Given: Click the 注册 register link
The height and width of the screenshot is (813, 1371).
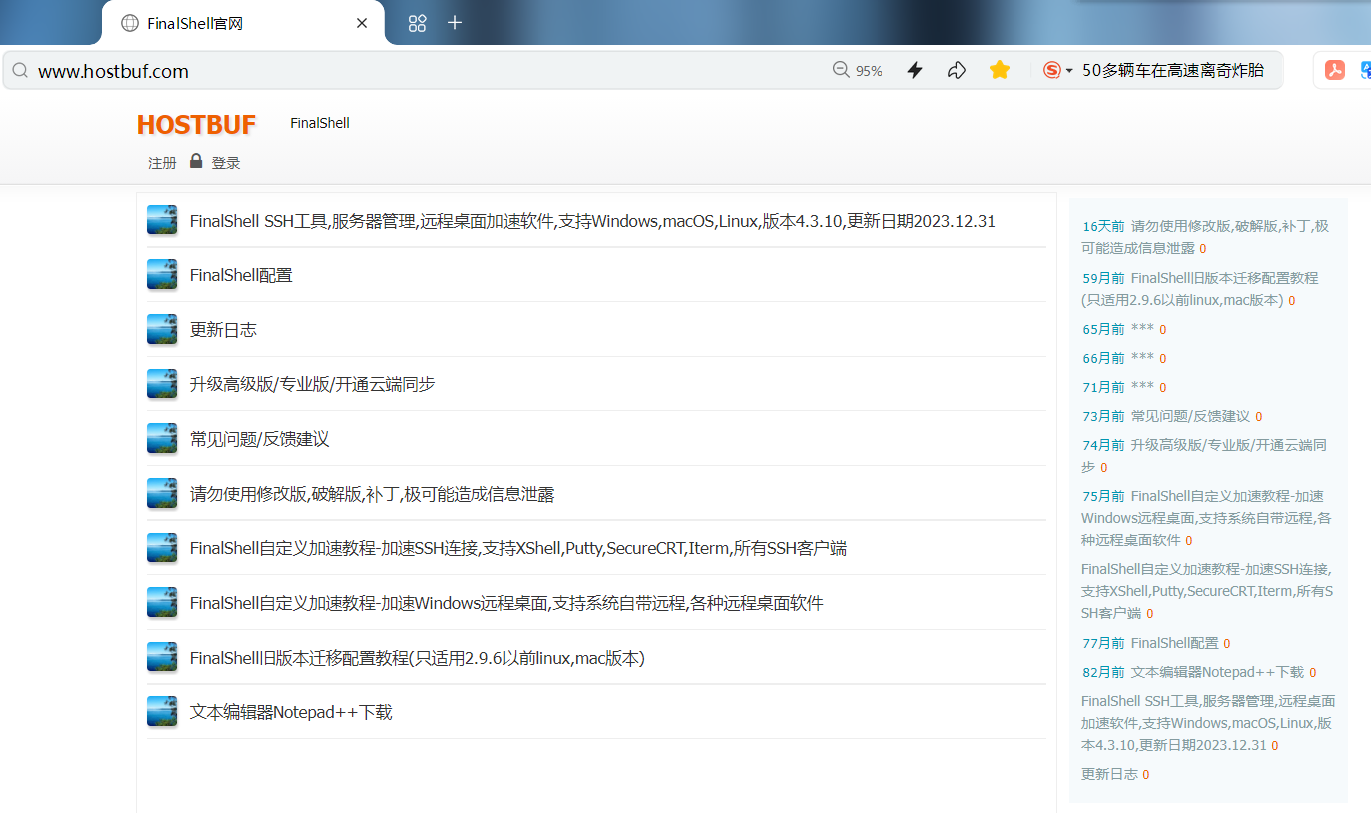Looking at the screenshot, I should [162, 163].
